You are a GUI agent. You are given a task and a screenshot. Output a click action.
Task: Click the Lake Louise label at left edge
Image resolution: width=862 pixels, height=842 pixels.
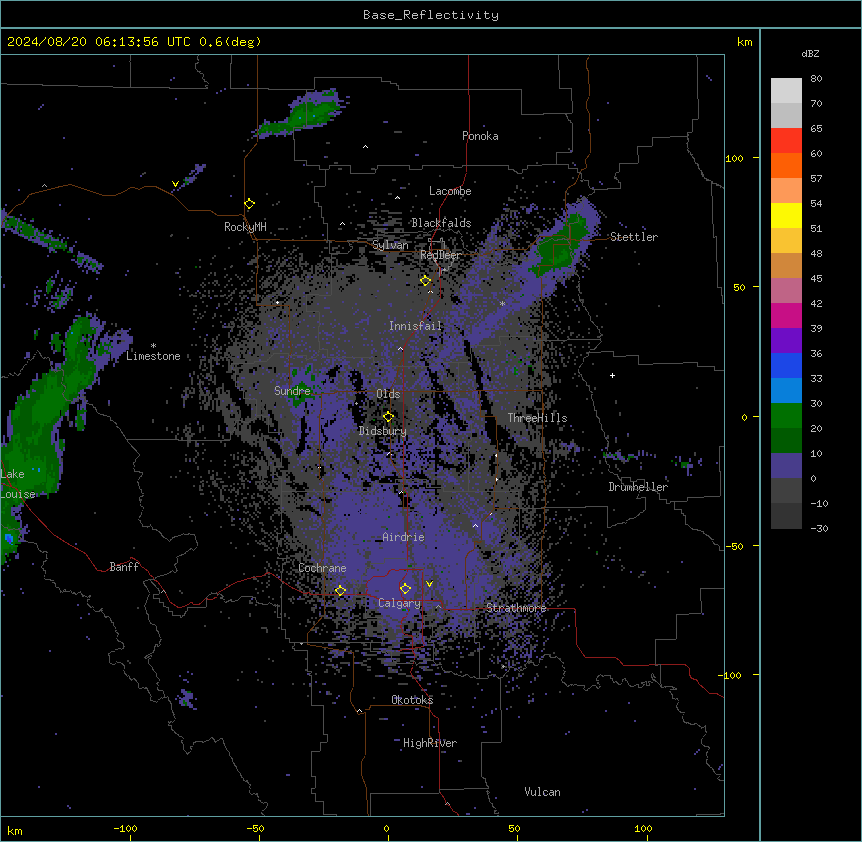click(18, 484)
